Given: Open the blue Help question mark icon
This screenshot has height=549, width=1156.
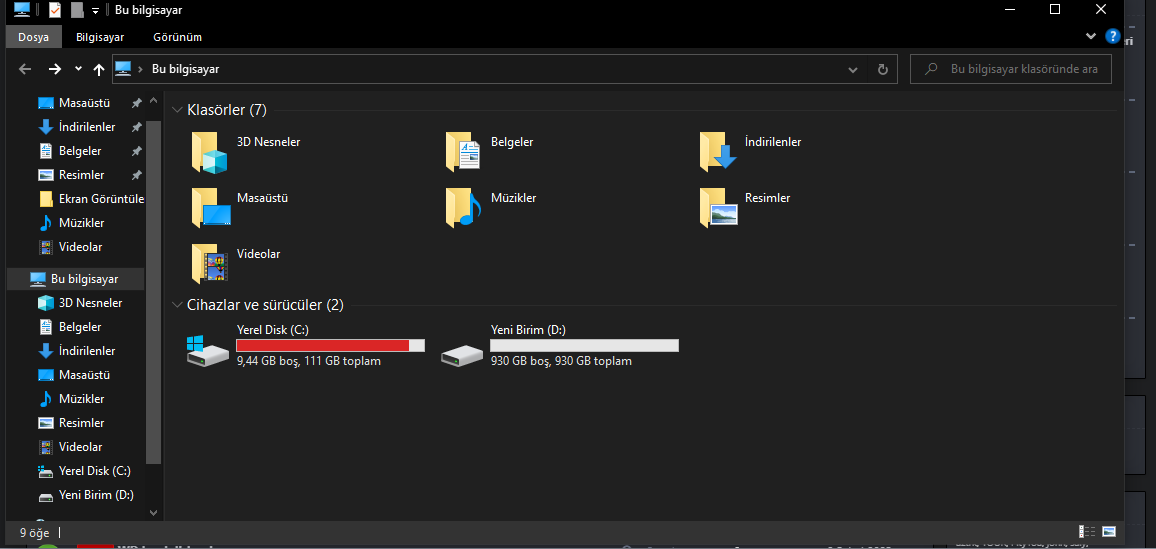Looking at the screenshot, I should point(1113,36).
